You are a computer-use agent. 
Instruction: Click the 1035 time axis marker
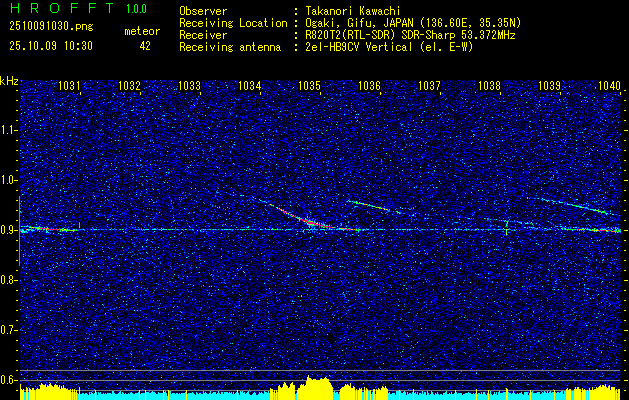309,85
